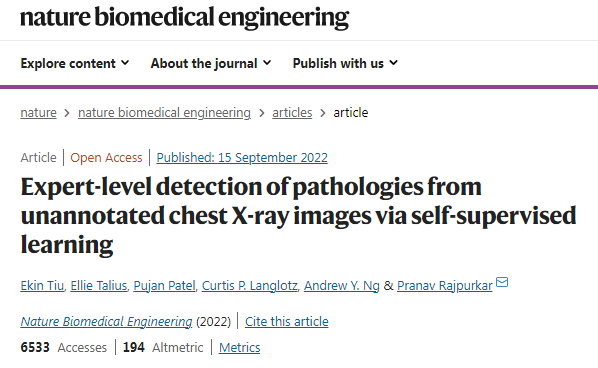Click the Curtis P. Langlotz author link
The width and height of the screenshot is (598, 368).
[249, 286]
